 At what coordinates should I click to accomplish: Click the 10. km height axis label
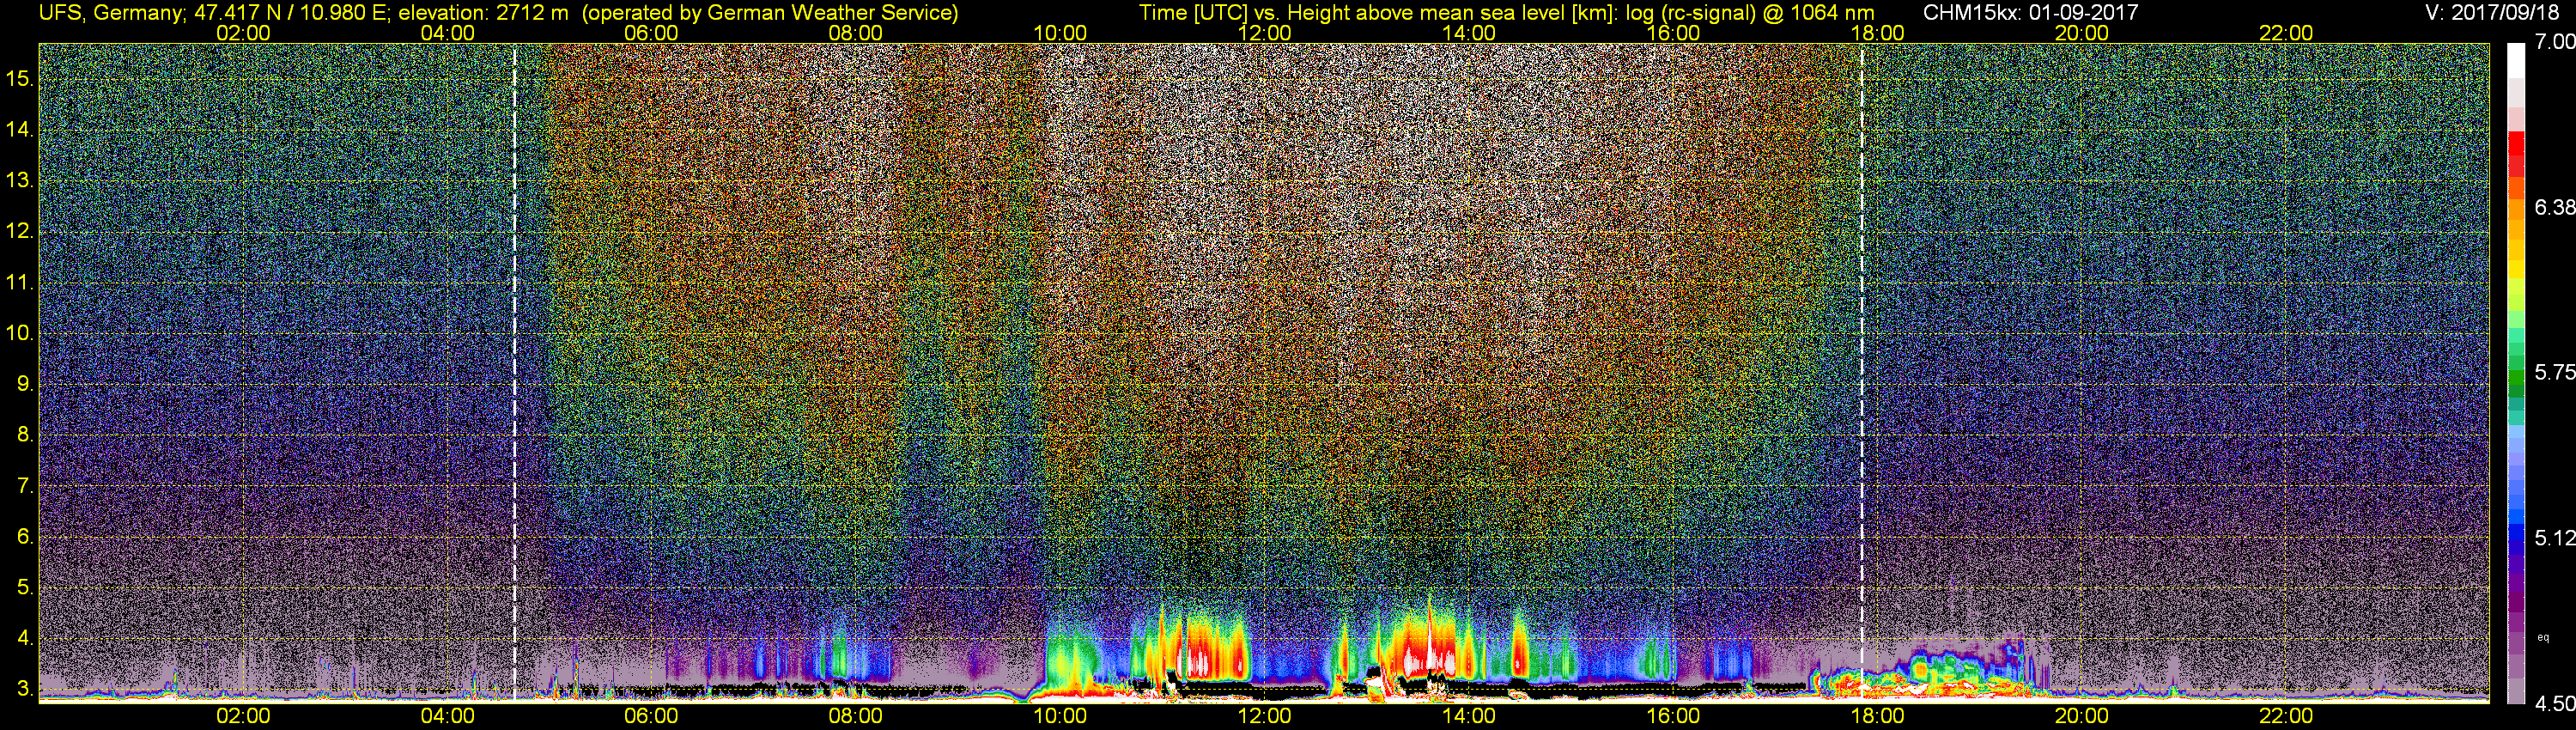click(20, 333)
